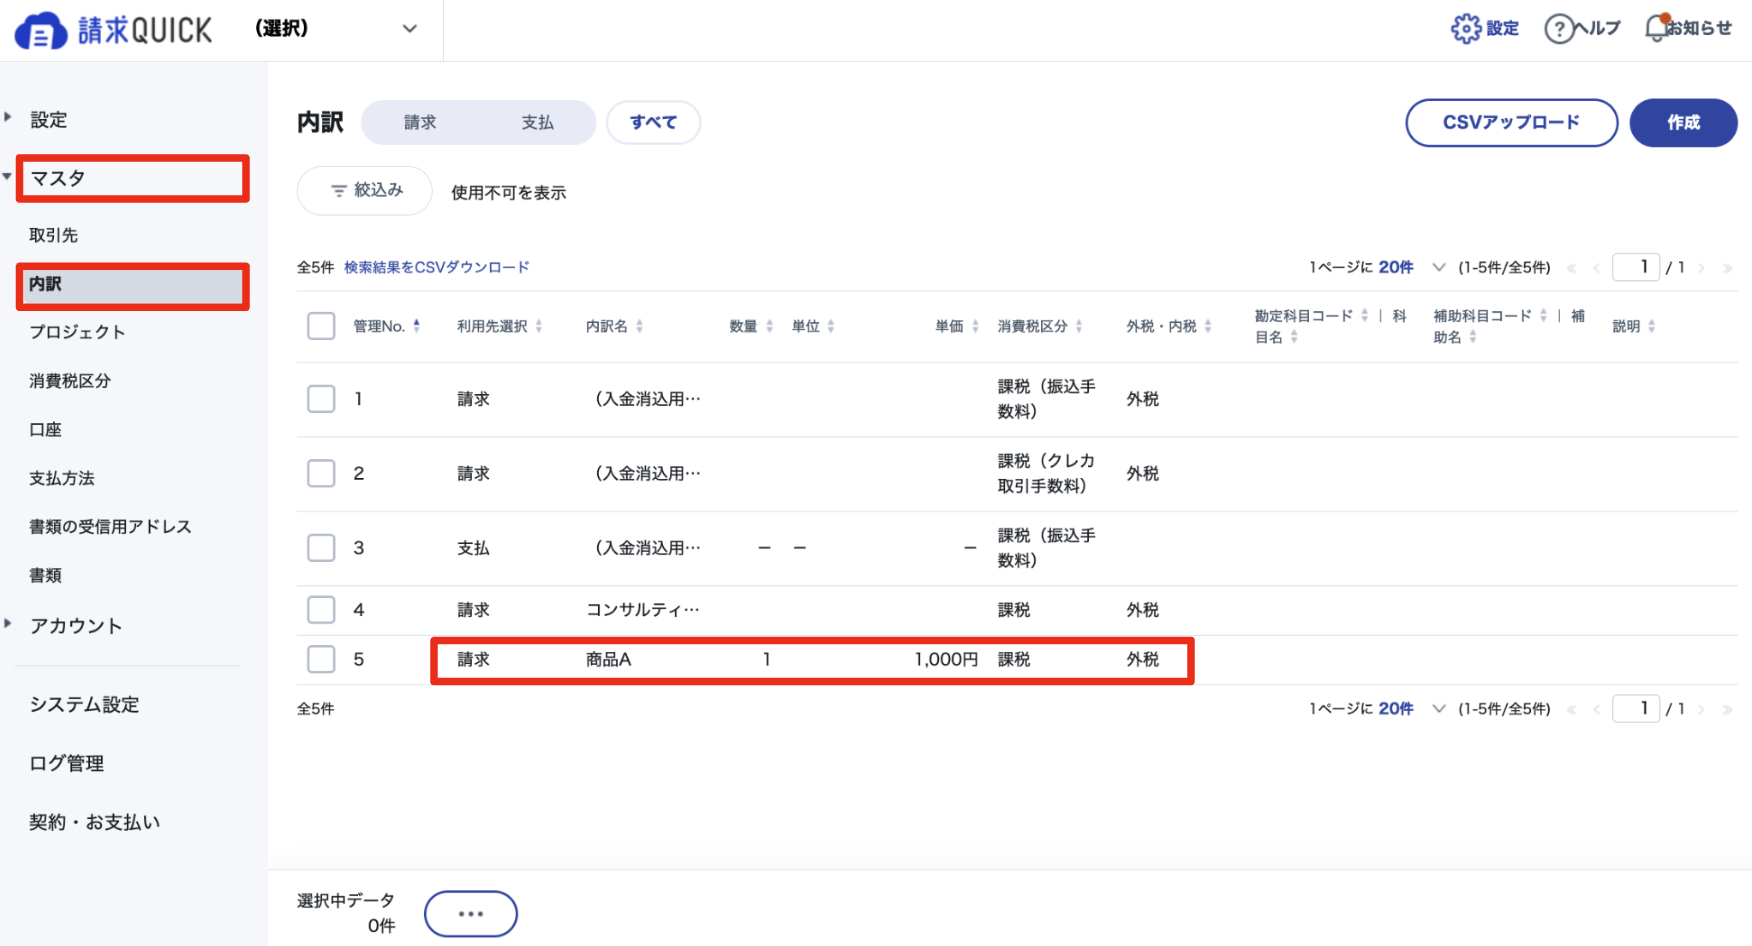
Task: Sort by 説明 column arrows
Action: click(1651, 326)
